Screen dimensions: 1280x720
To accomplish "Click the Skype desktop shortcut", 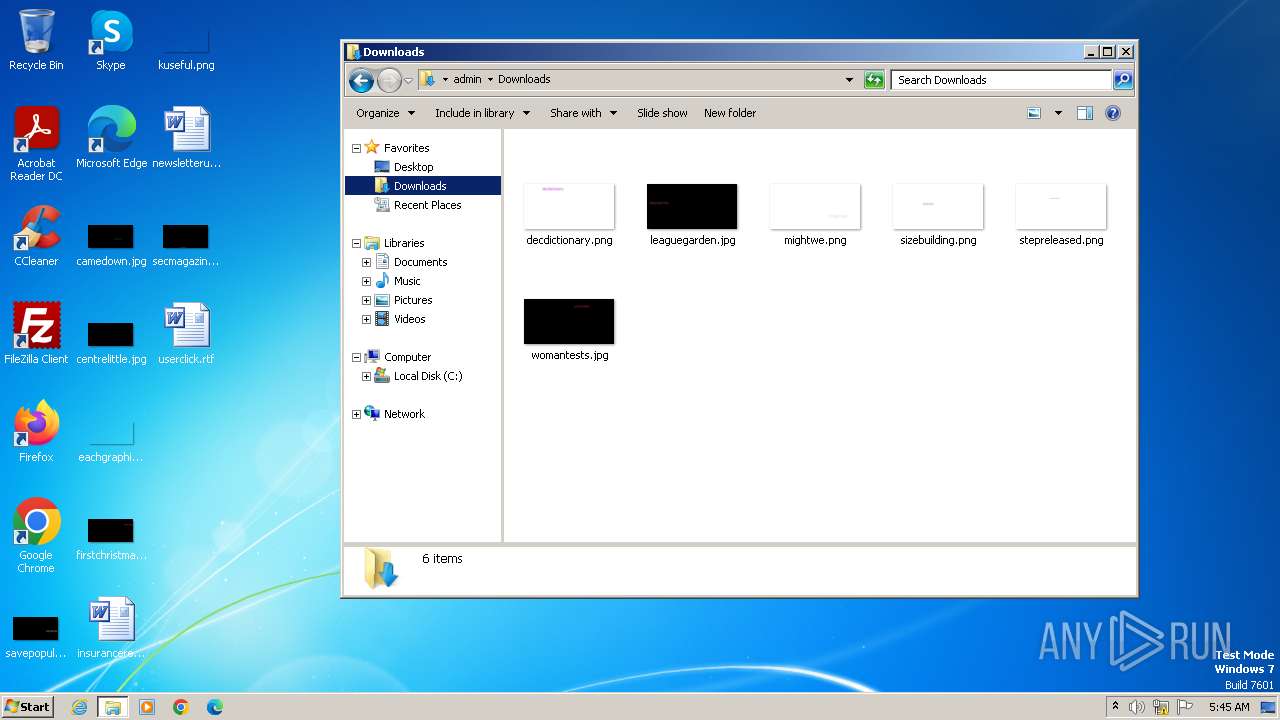I will pos(111,40).
